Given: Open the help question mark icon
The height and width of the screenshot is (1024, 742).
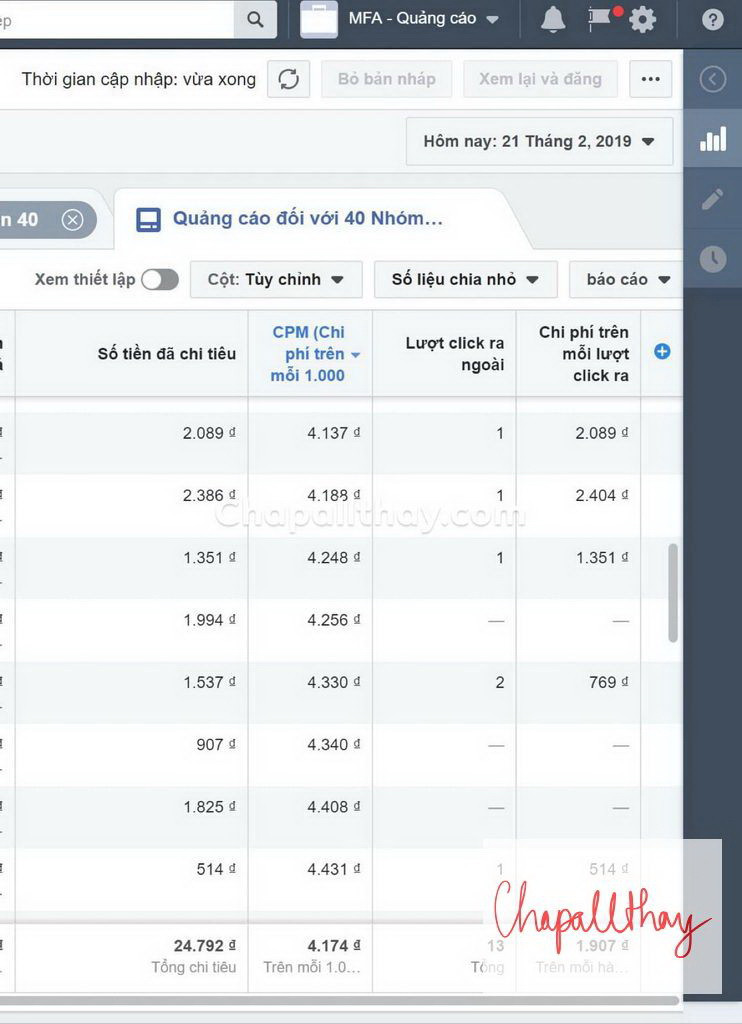Looking at the screenshot, I should click(x=712, y=20).
